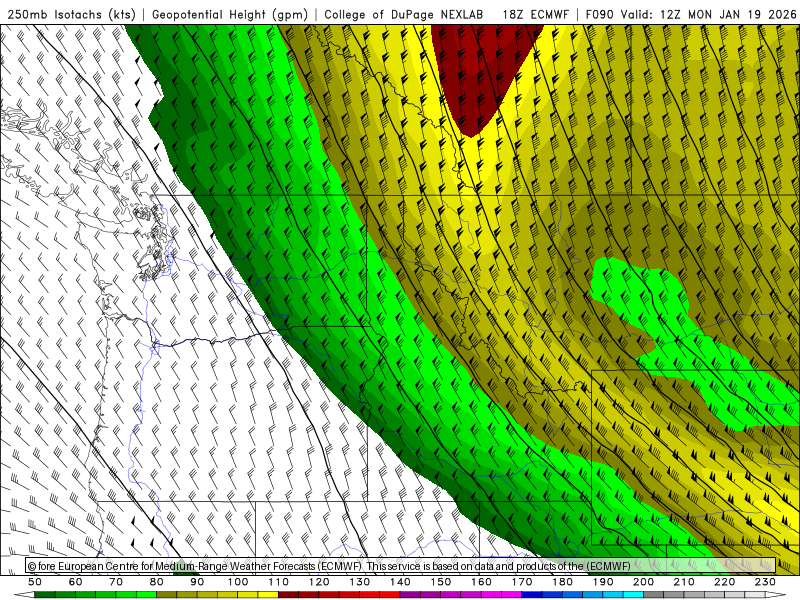Viewport: 800px width, 600px height.
Task: Click the "250mb Isotachs (kts)" title text
Action: click(x=72, y=15)
